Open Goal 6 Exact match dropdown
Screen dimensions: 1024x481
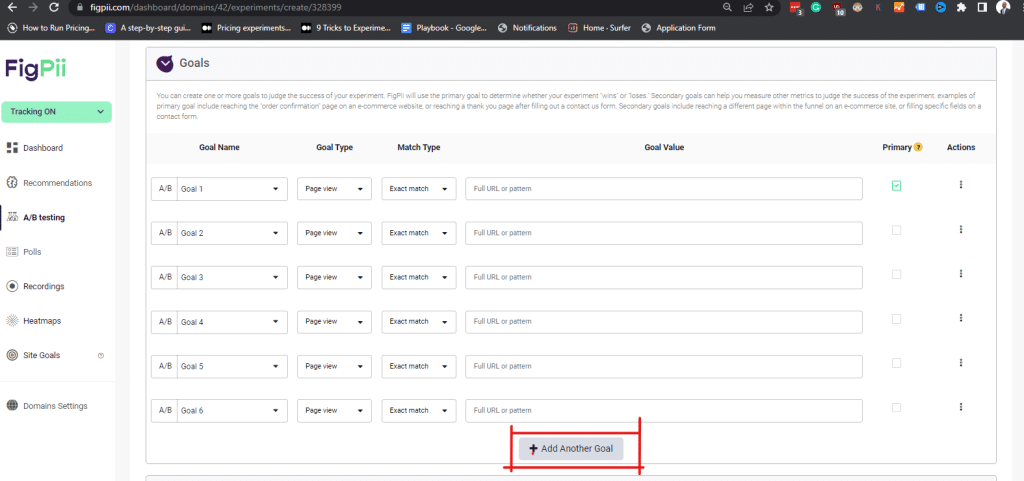pos(419,411)
